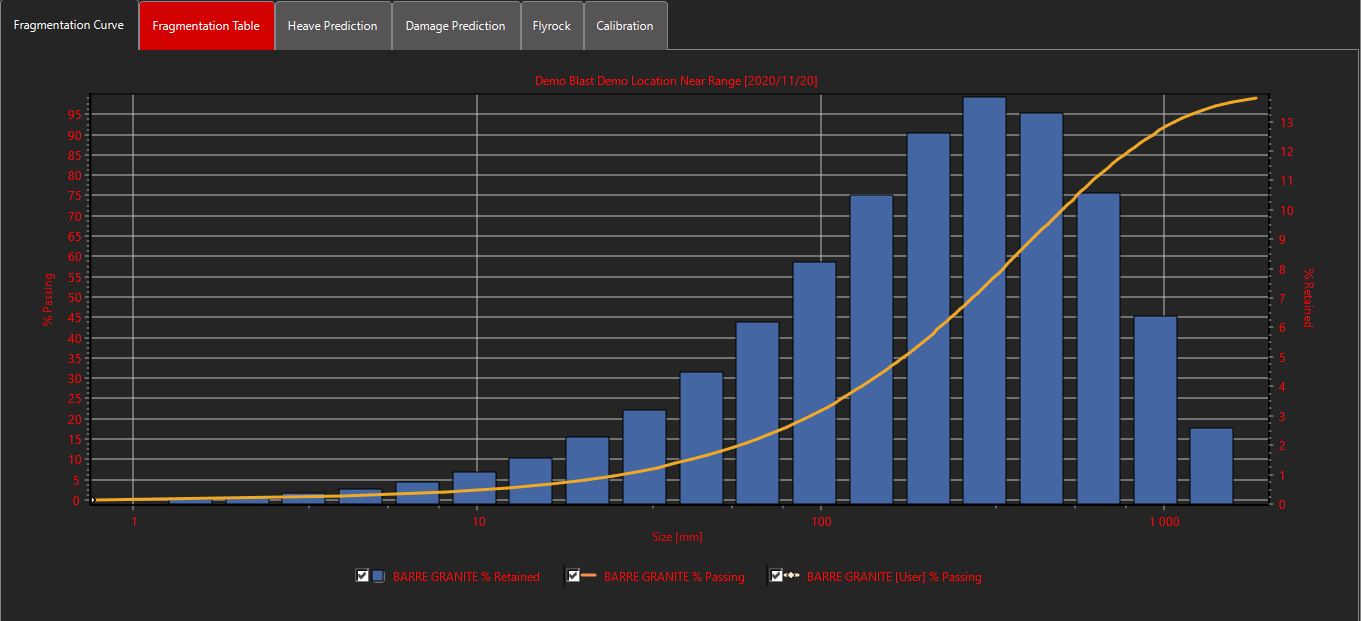Viewport: 1361px width, 621px height.
Task: Click the Size [mm] axis title
Action: 677,537
